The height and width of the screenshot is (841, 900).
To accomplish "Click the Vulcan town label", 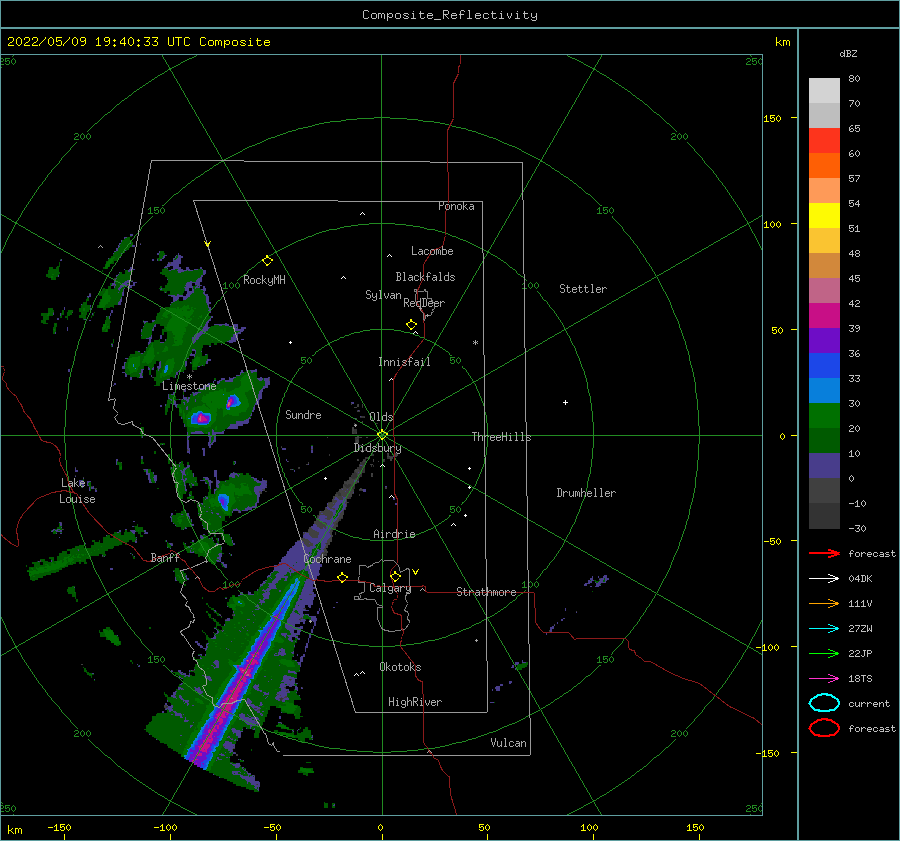I will tap(509, 743).
